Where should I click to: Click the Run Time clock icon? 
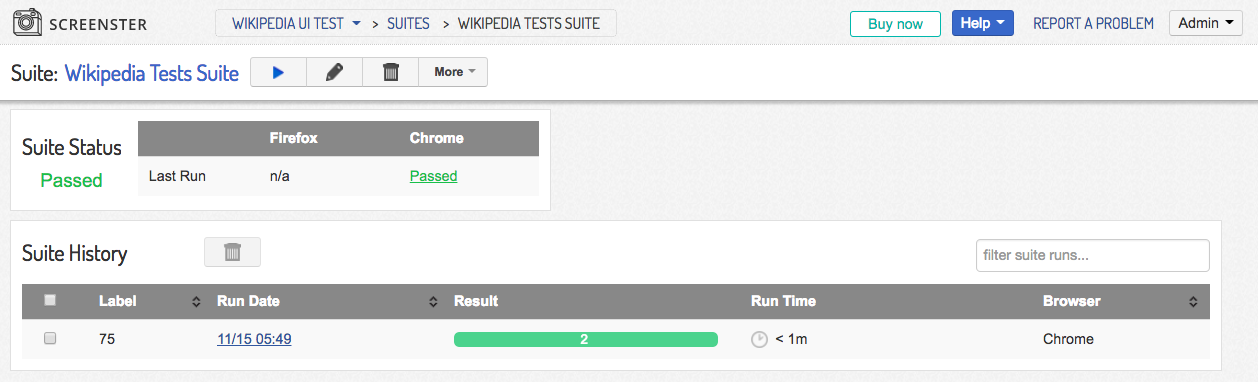point(760,339)
